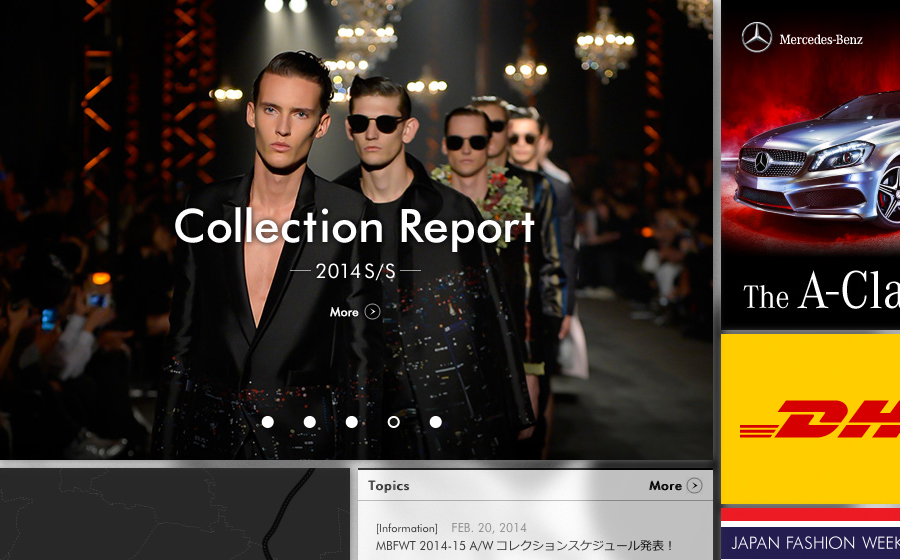Click the 2014 S/S subtitle
Viewport: 900px width, 560px height.
(x=355, y=271)
